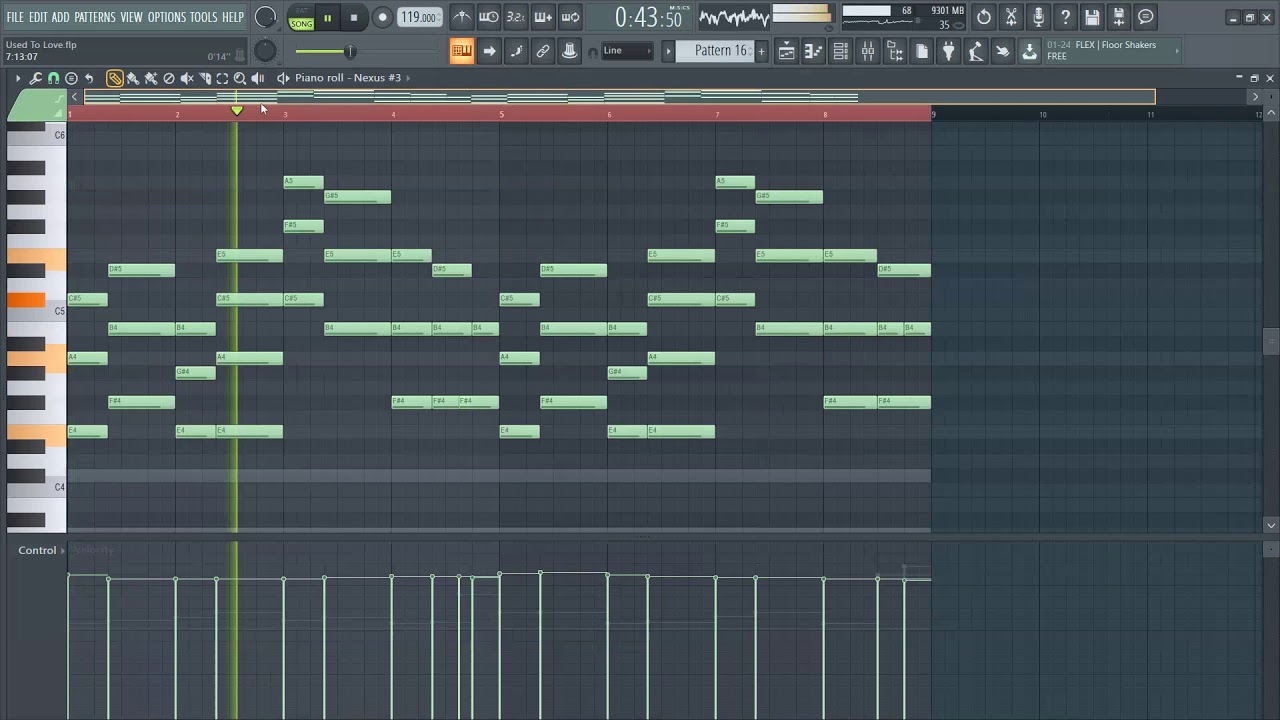The width and height of the screenshot is (1280, 720).
Task: Toggle the piano roll magnet snap icon
Action: (x=53, y=78)
